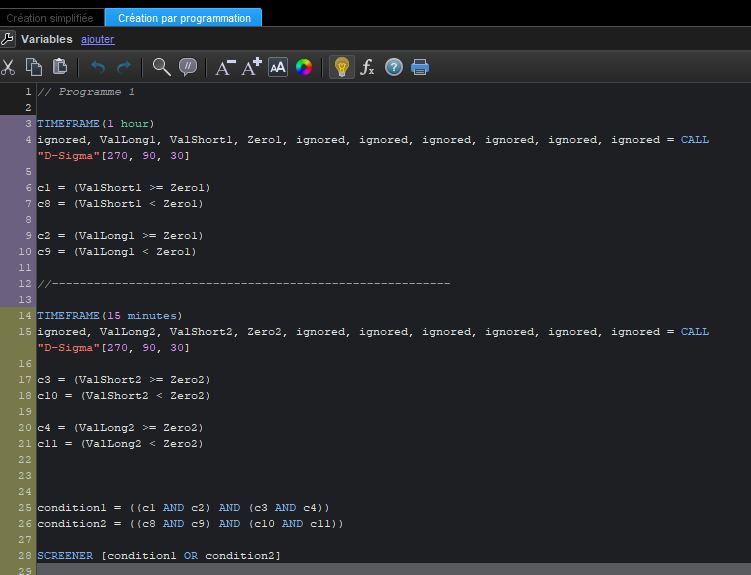Undo the last edit
Screen dimensions: 751x575
98,67
